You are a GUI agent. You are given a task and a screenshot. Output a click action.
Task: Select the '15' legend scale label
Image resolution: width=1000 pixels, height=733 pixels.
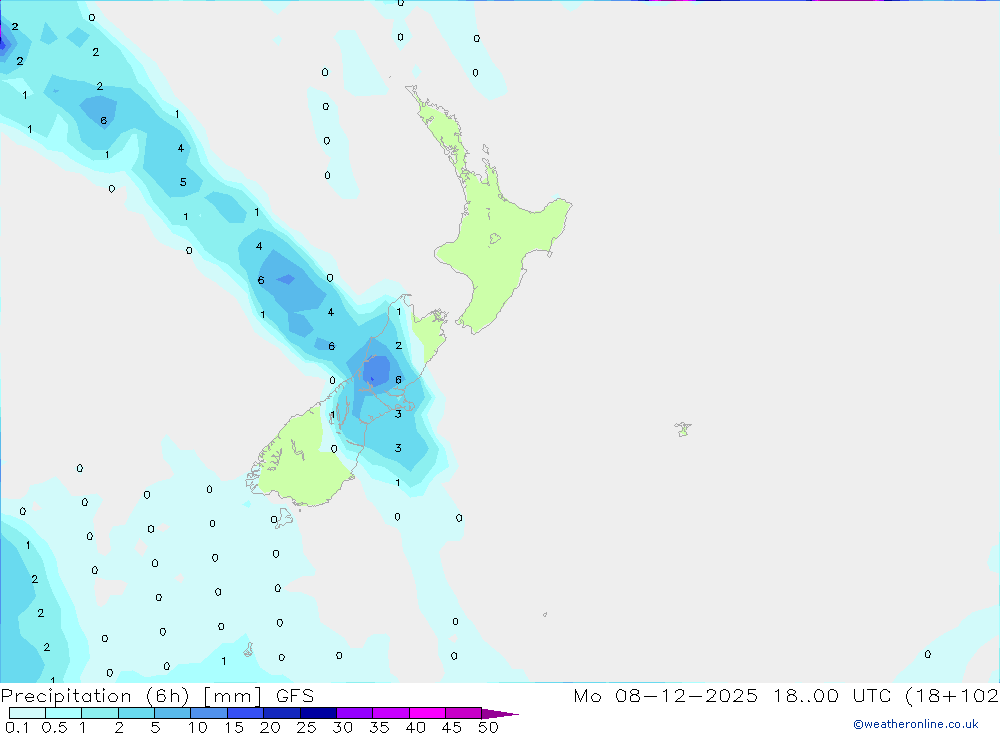click(234, 727)
